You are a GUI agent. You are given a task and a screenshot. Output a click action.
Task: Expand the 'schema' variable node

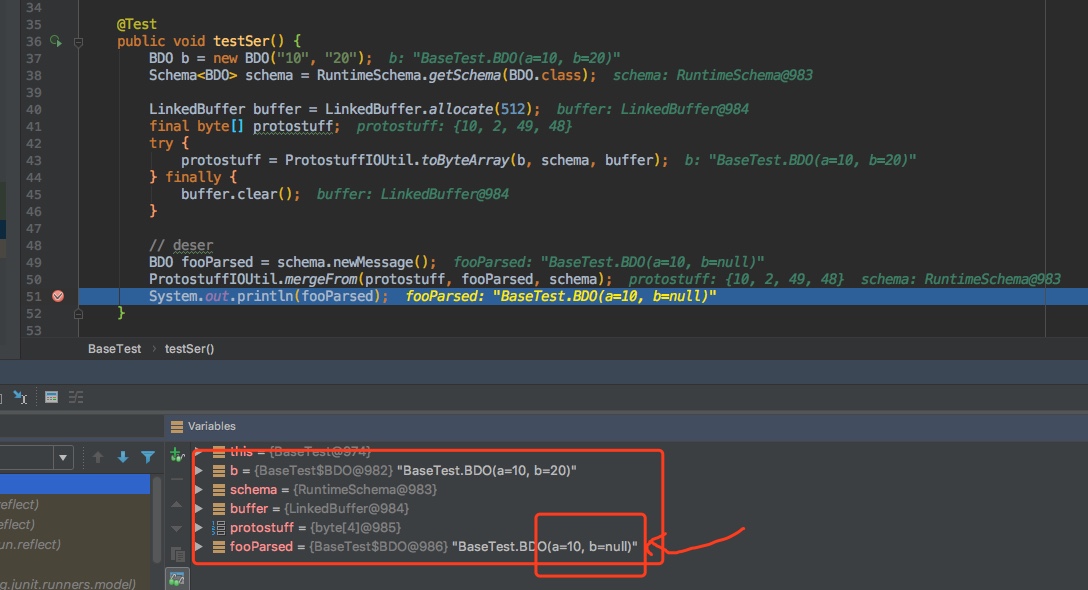199,490
